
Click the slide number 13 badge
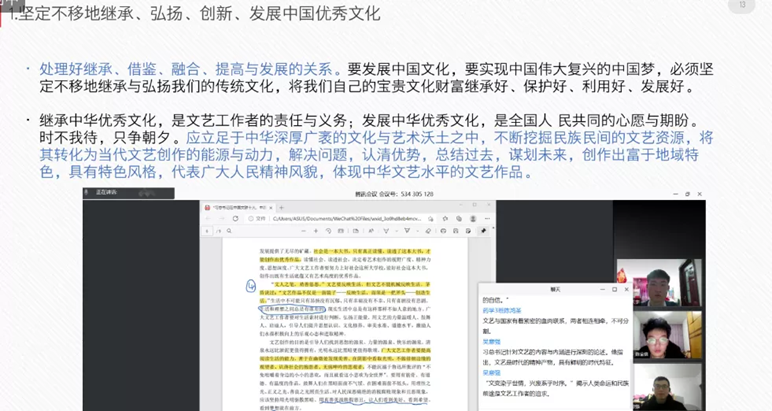coord(742,6)
